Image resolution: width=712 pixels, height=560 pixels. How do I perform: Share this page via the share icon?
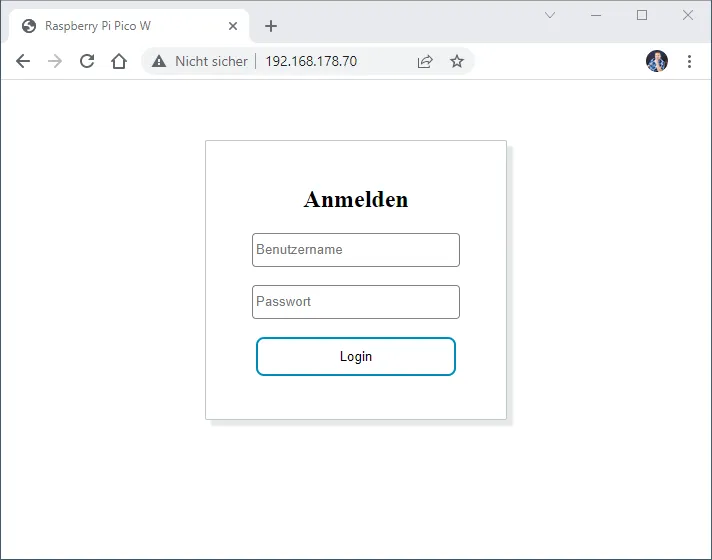(x=425, y=61)
